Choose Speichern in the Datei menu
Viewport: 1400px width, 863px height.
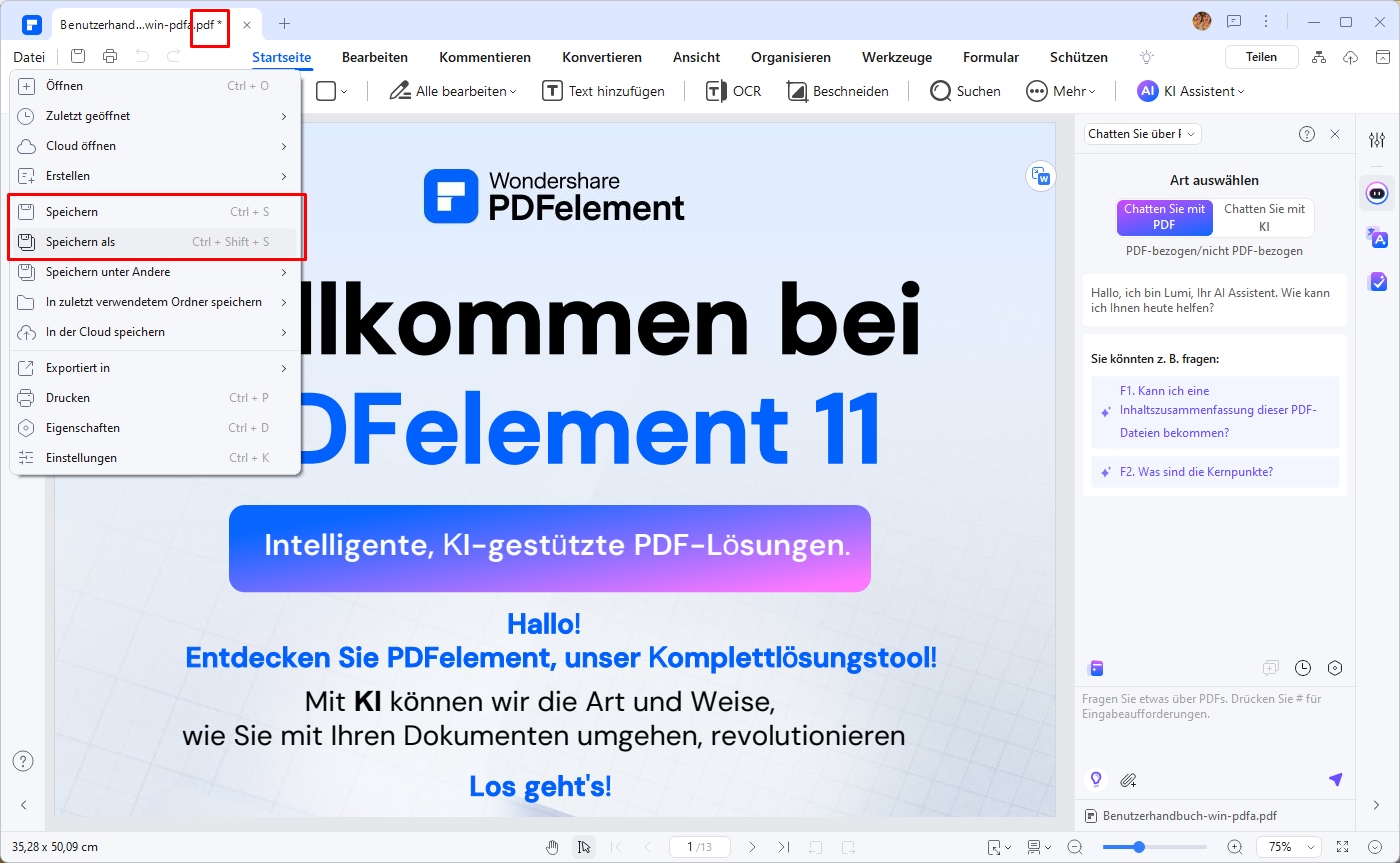pyautogui.click(x=156, y=212)
